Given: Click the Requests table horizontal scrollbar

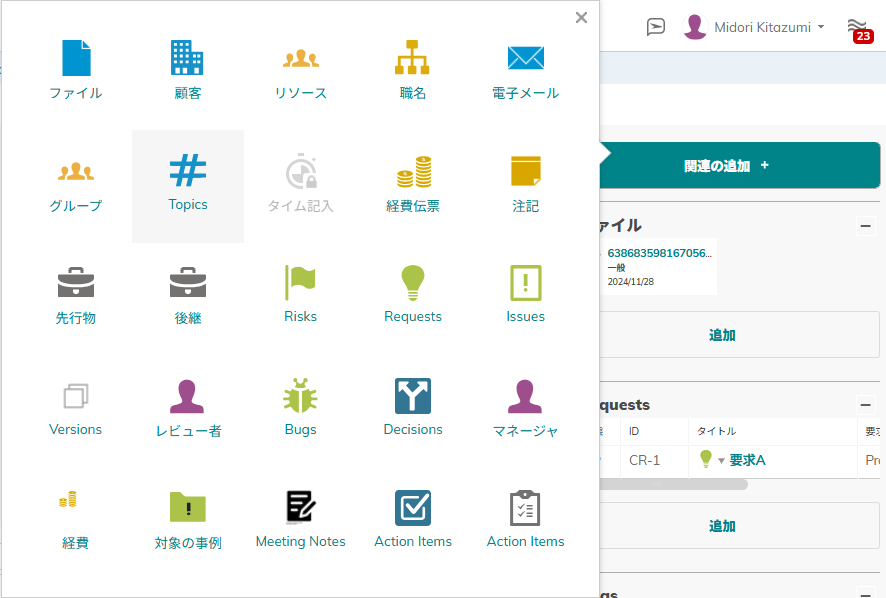Looking at the screenshot, I should (x=674, y=484).
